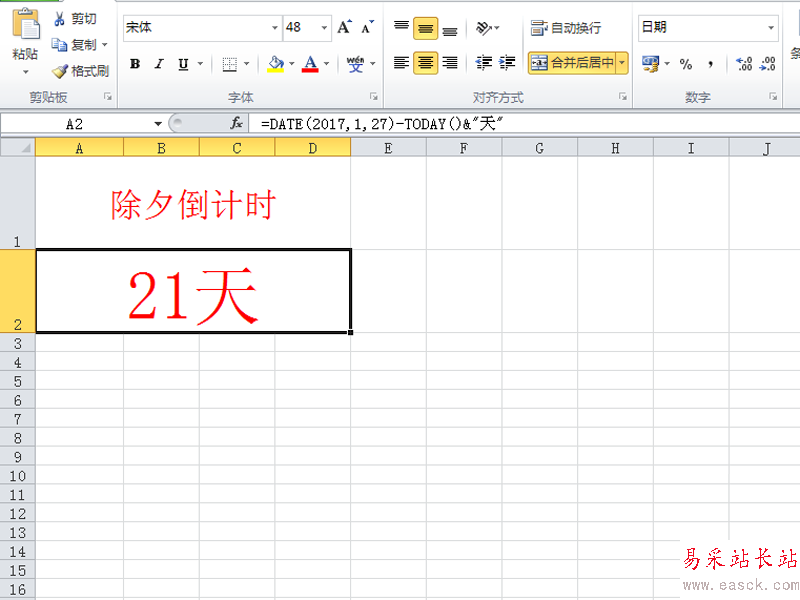The height and width of the screenshot is (600, 800).
Task: Click the phonetic guide (wén) icon
Action: [x=355, y=64]
